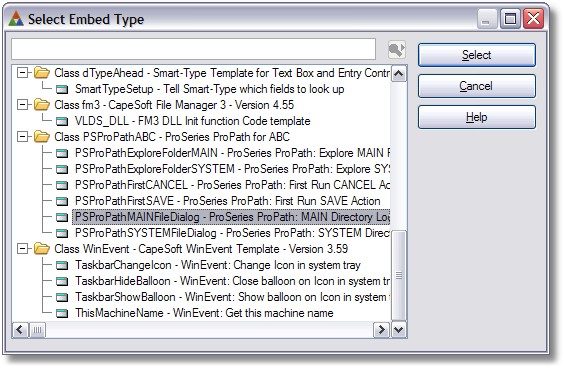
Task: Click the horizontal scrollbar right arrow
Action: tap(381, 329)
